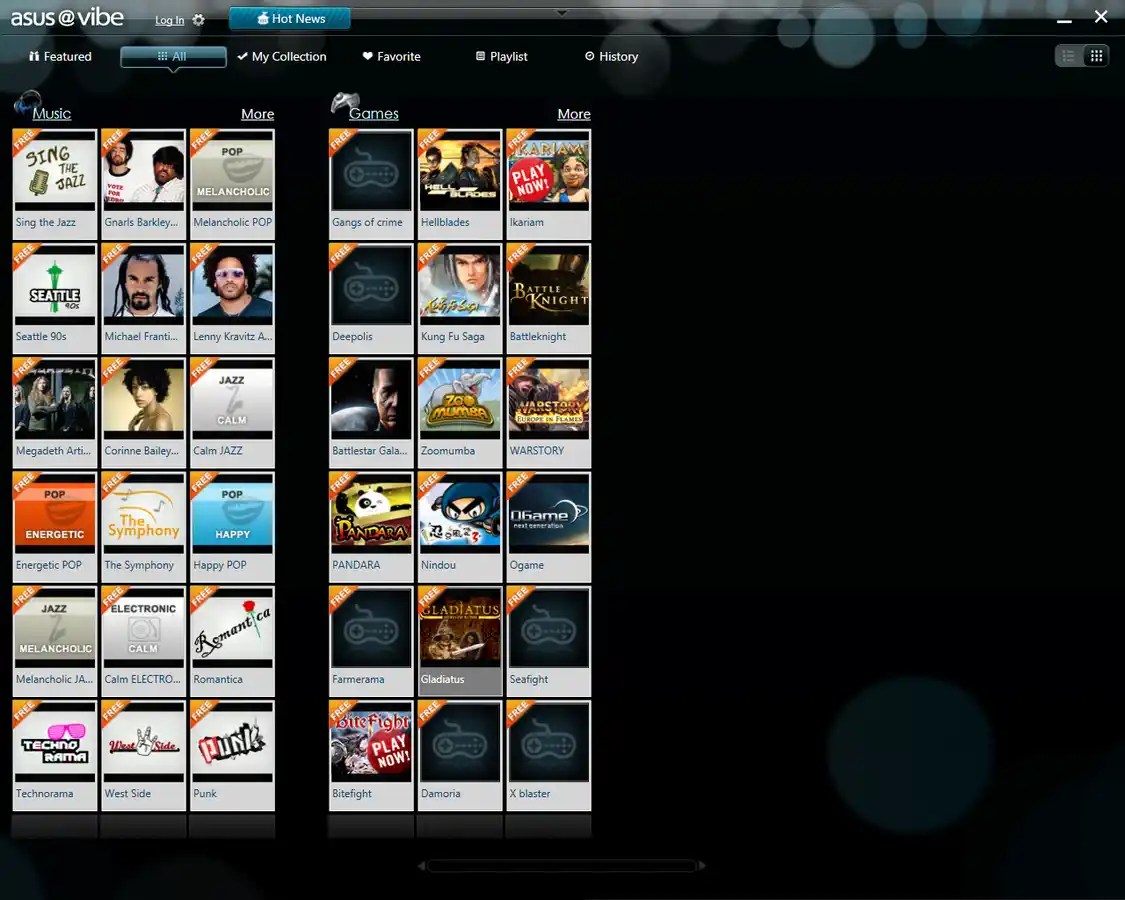This screenshot has width=1125, height=900.
Task: Open the Hot News button
Action: coord(290,19)
